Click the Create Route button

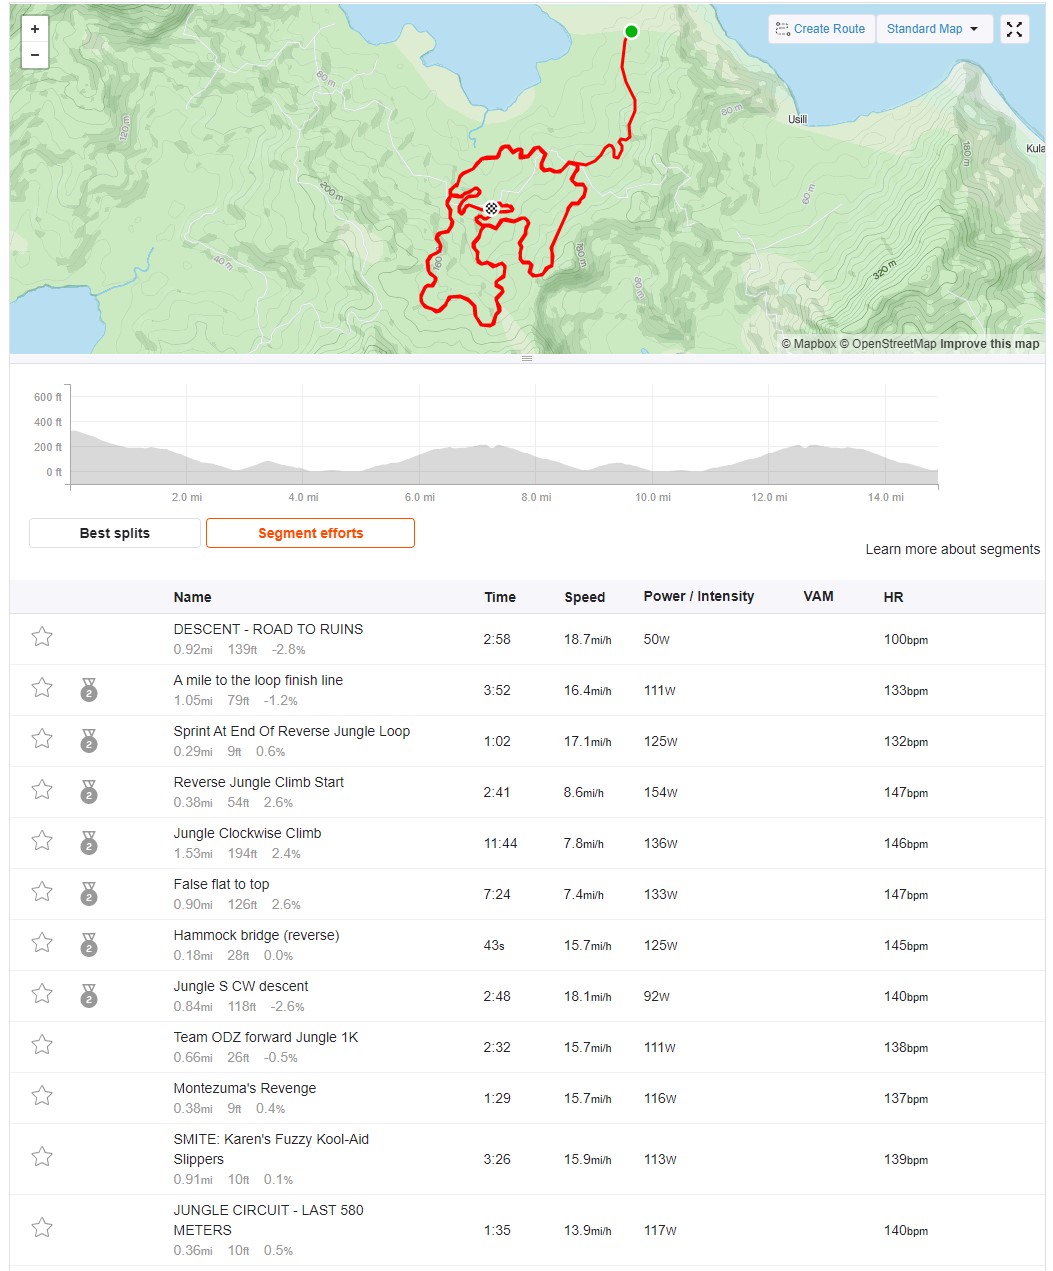coord(821,29)
